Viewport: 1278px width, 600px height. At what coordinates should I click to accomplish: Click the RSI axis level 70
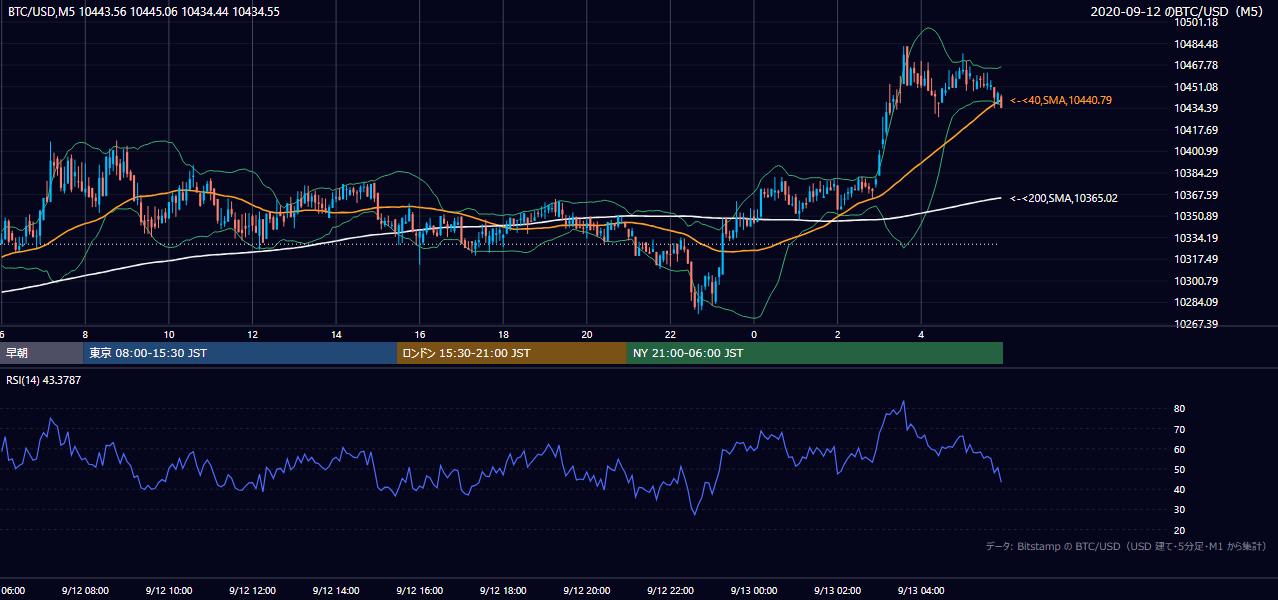tap(1180, 429)
